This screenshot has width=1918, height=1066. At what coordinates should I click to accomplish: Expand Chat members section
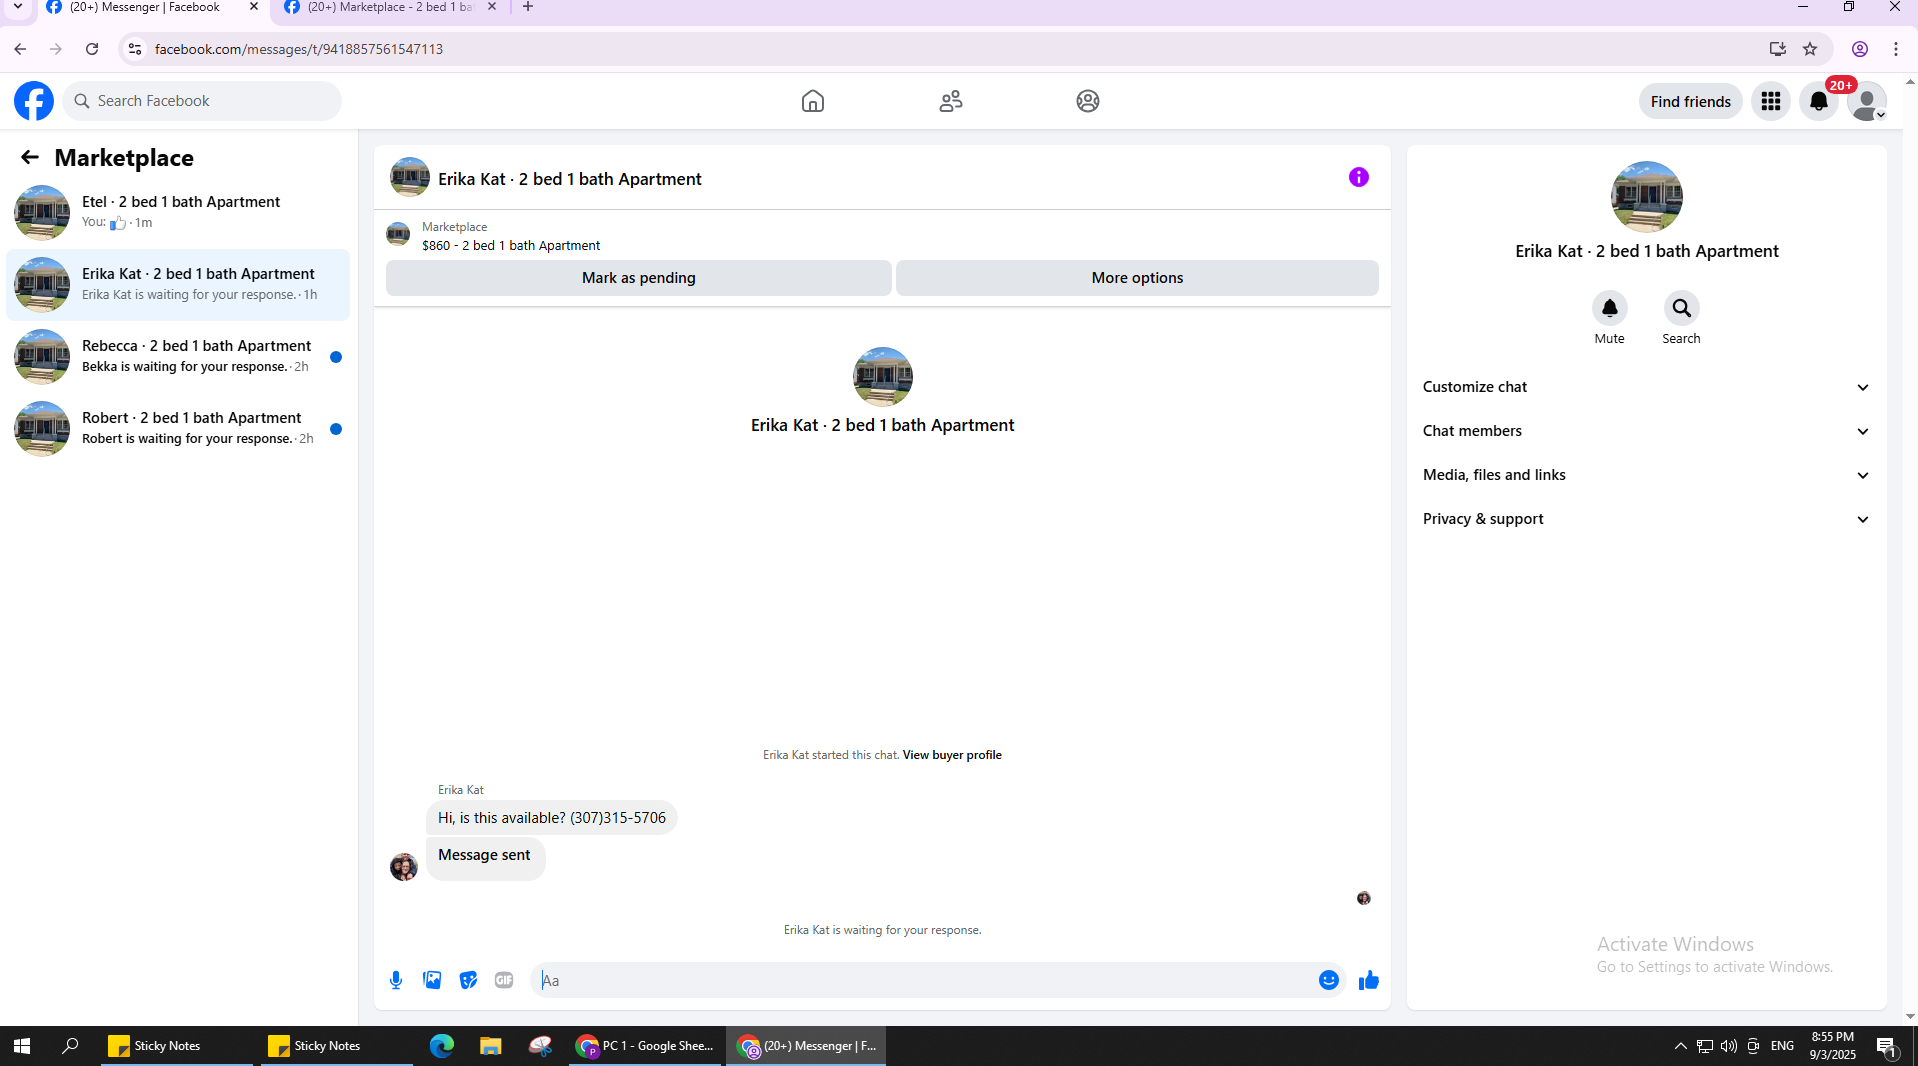tap(1647, 431)
